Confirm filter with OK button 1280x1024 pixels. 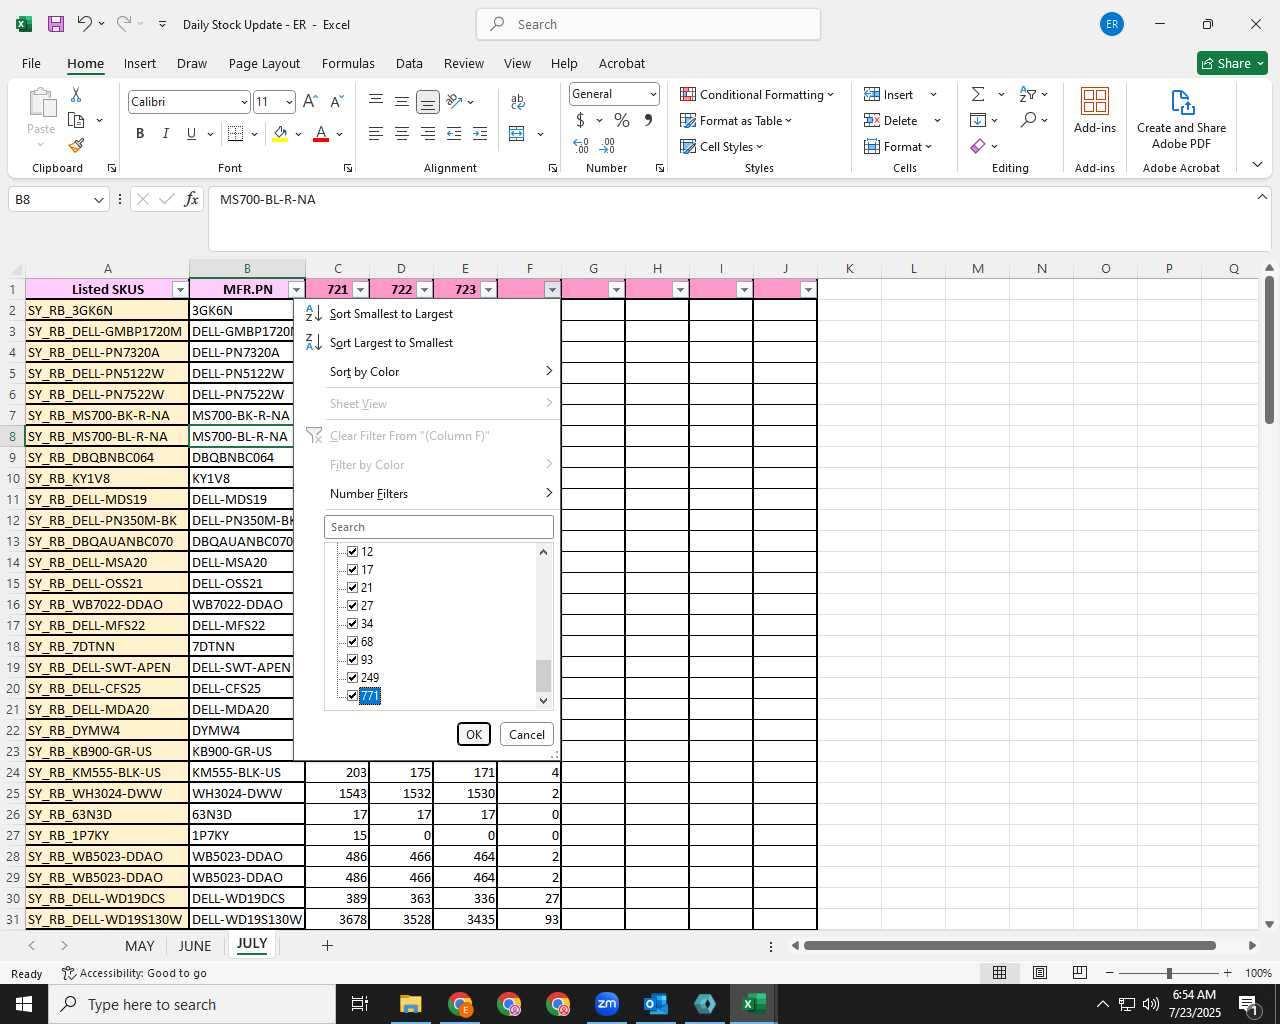(474, 734)
